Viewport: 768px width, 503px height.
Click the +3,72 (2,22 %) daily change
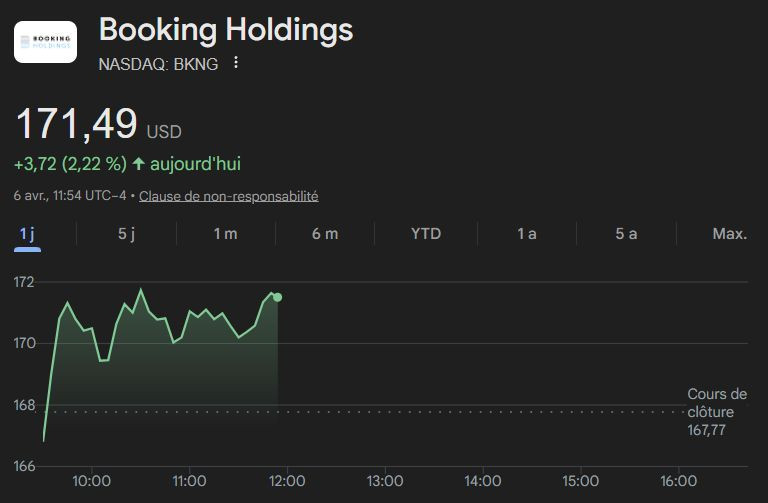point(70,163)
